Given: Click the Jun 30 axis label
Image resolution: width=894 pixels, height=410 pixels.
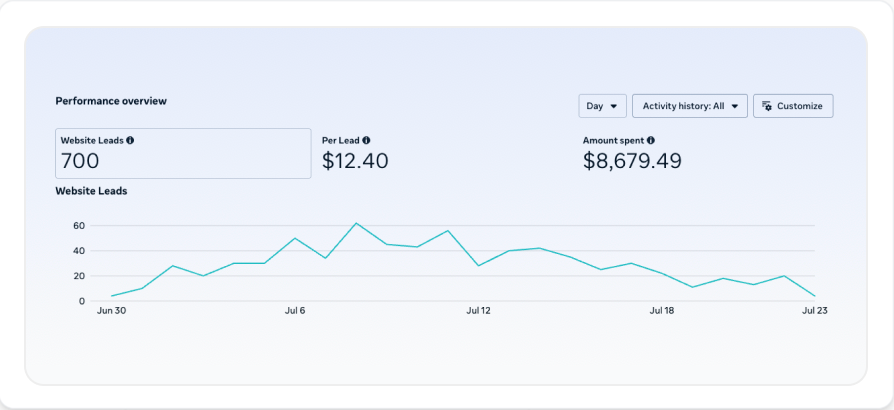Looking at the screenshot, I should click(x=112, y=311).
